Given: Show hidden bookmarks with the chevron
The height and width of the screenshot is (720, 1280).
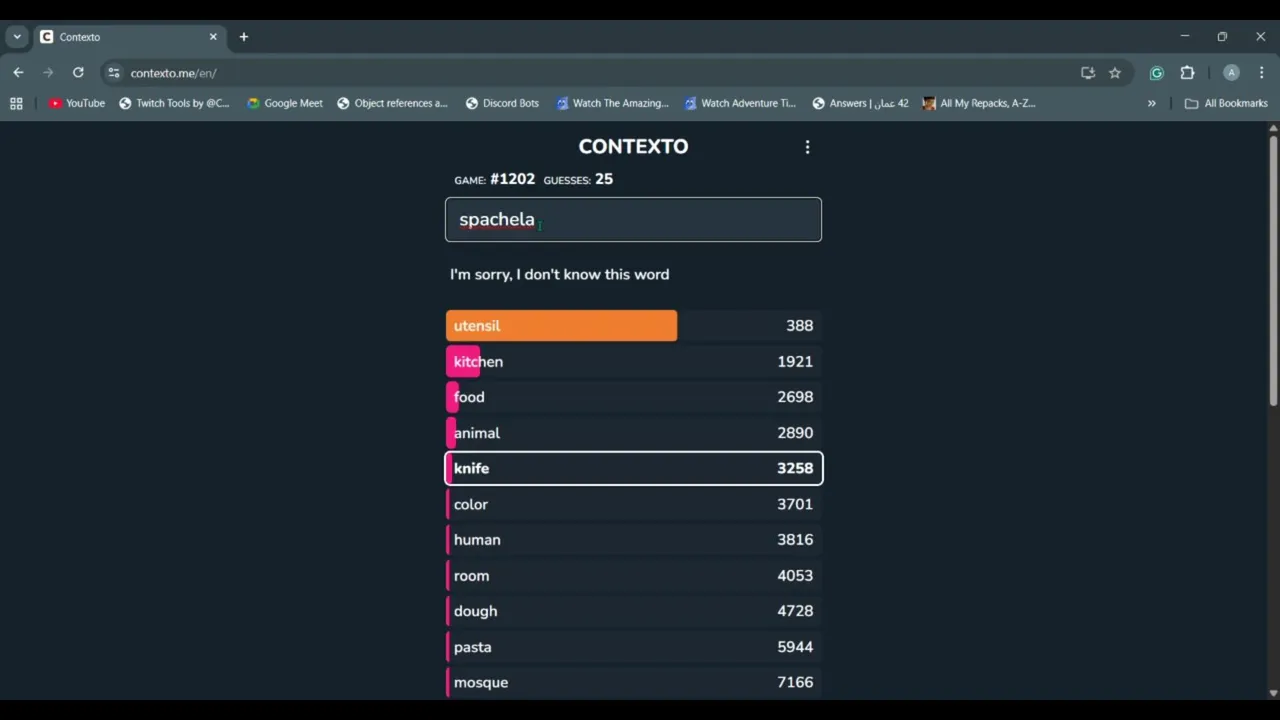Looking at the screenshot, I should 1151,103.
